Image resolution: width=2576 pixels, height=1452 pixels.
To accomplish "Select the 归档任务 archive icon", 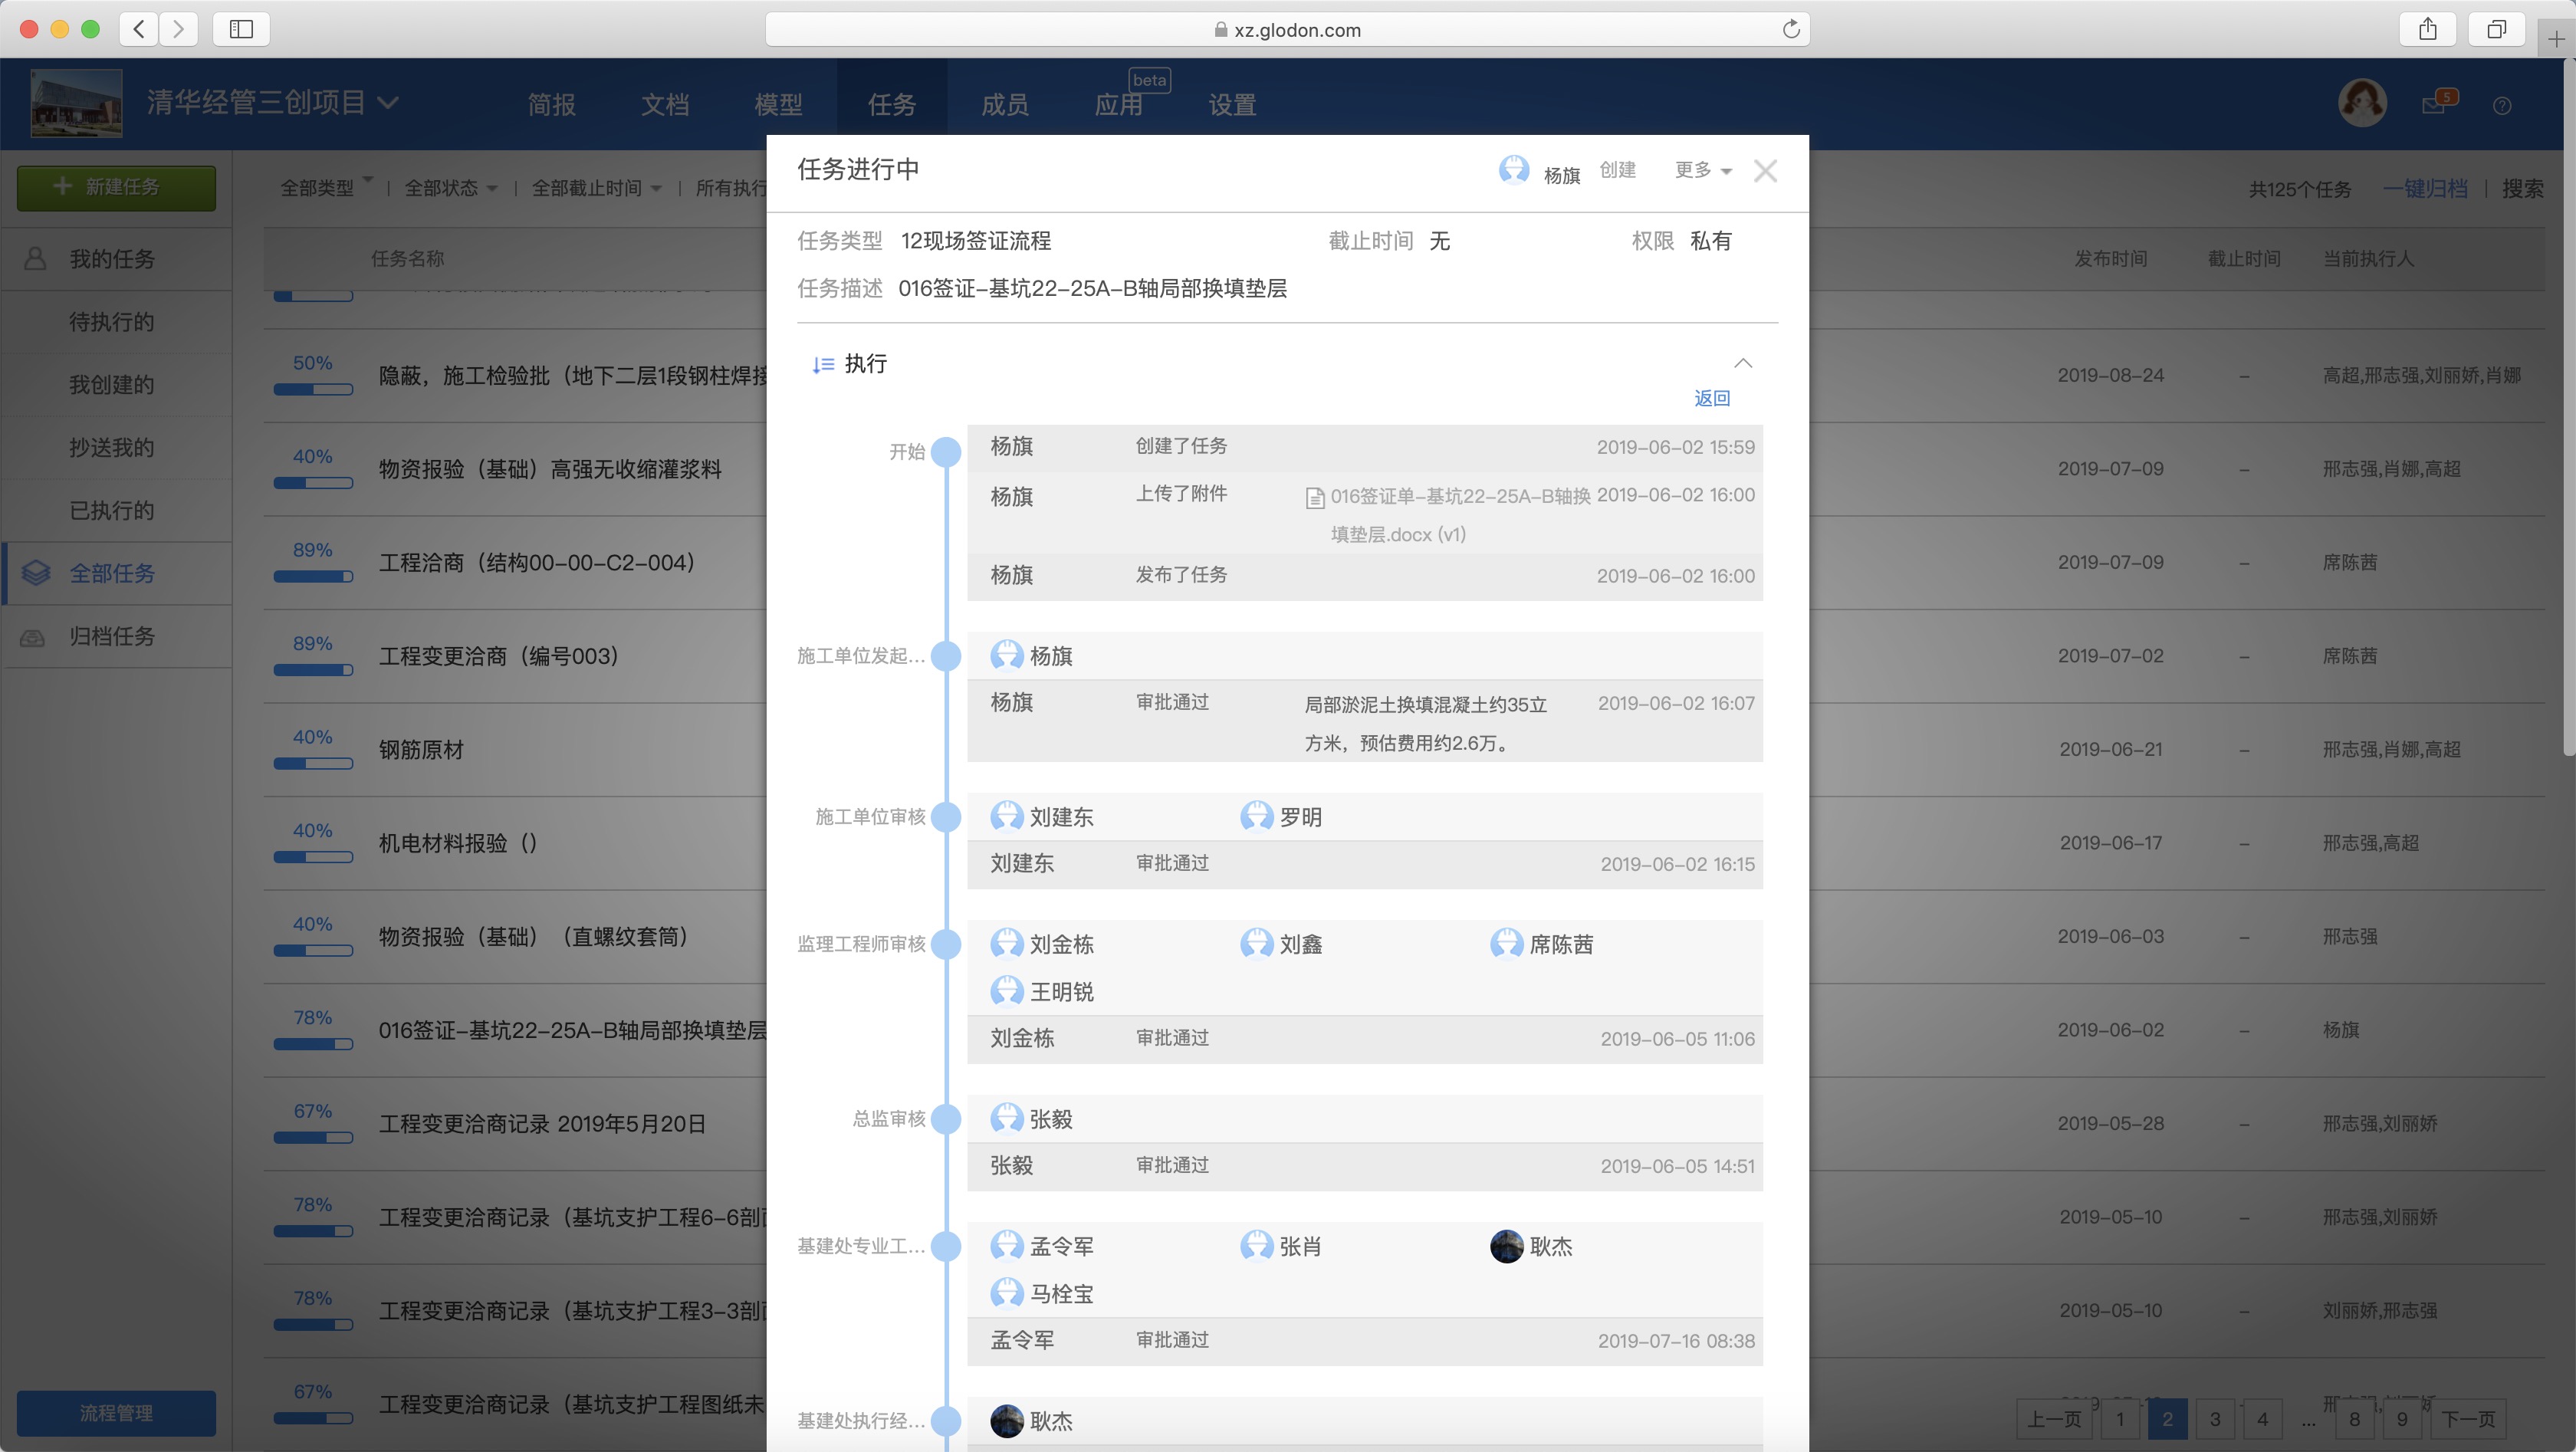I will (x=33, y=637).
